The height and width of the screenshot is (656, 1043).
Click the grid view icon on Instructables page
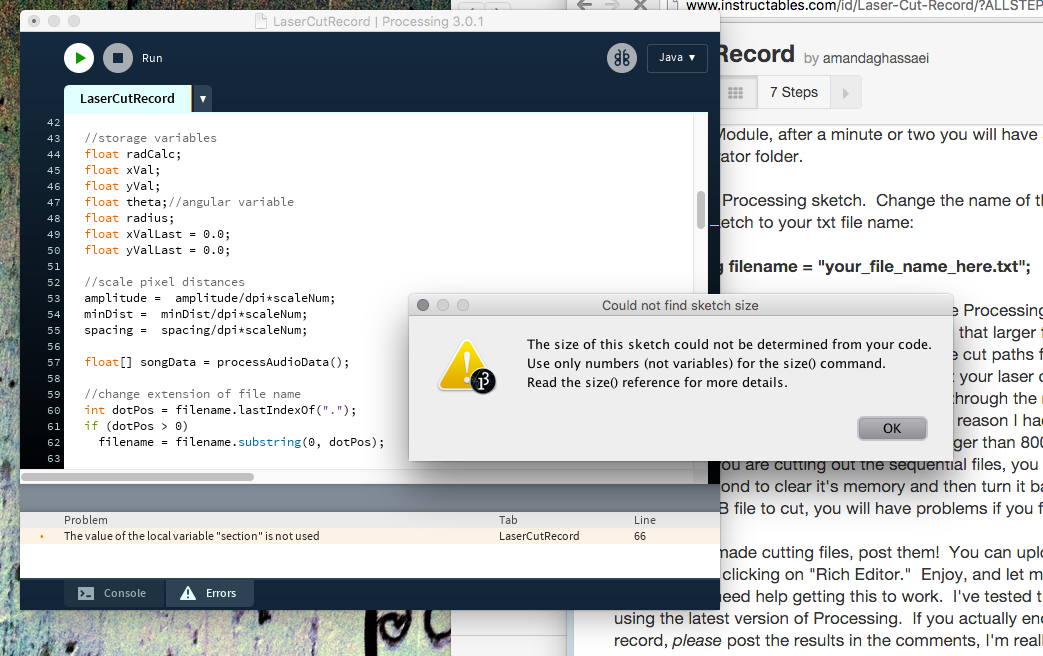pyautogui.click(x=735, y=93)
